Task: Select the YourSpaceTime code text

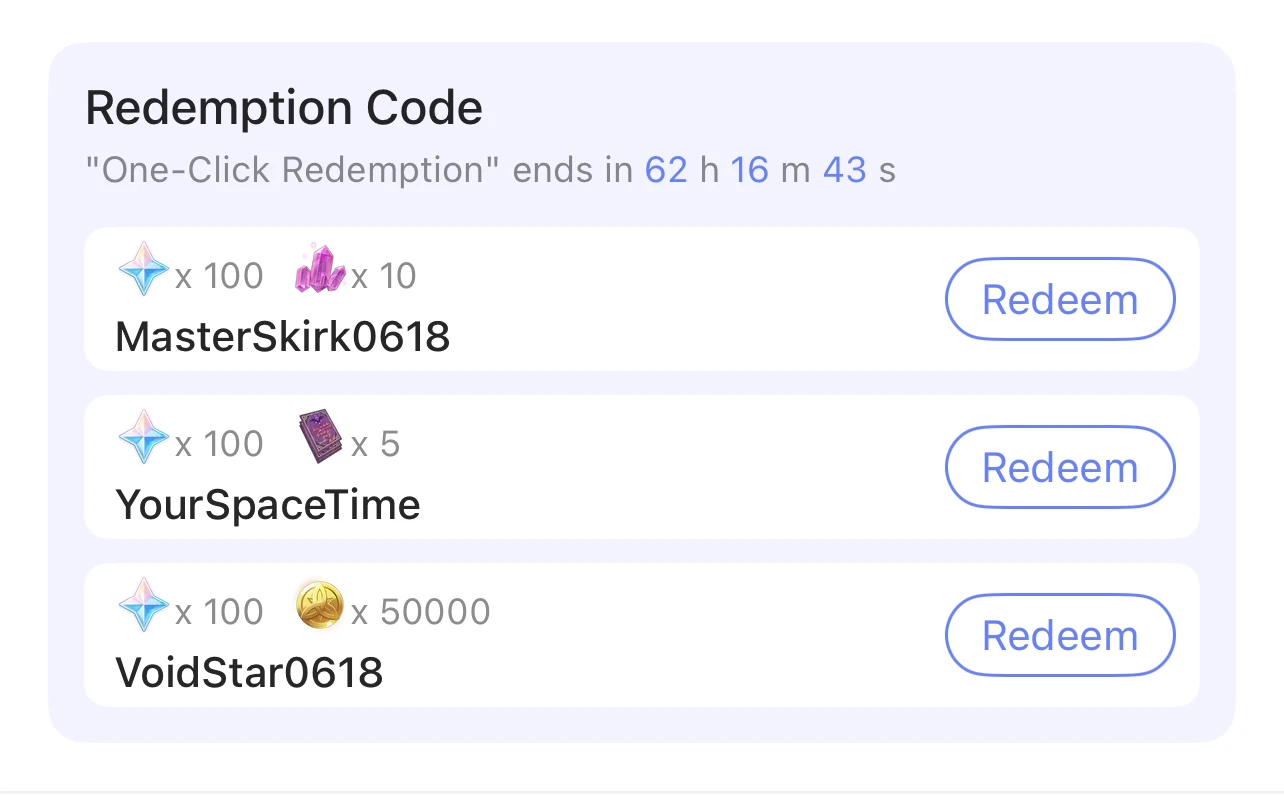Action: point(268,505)
